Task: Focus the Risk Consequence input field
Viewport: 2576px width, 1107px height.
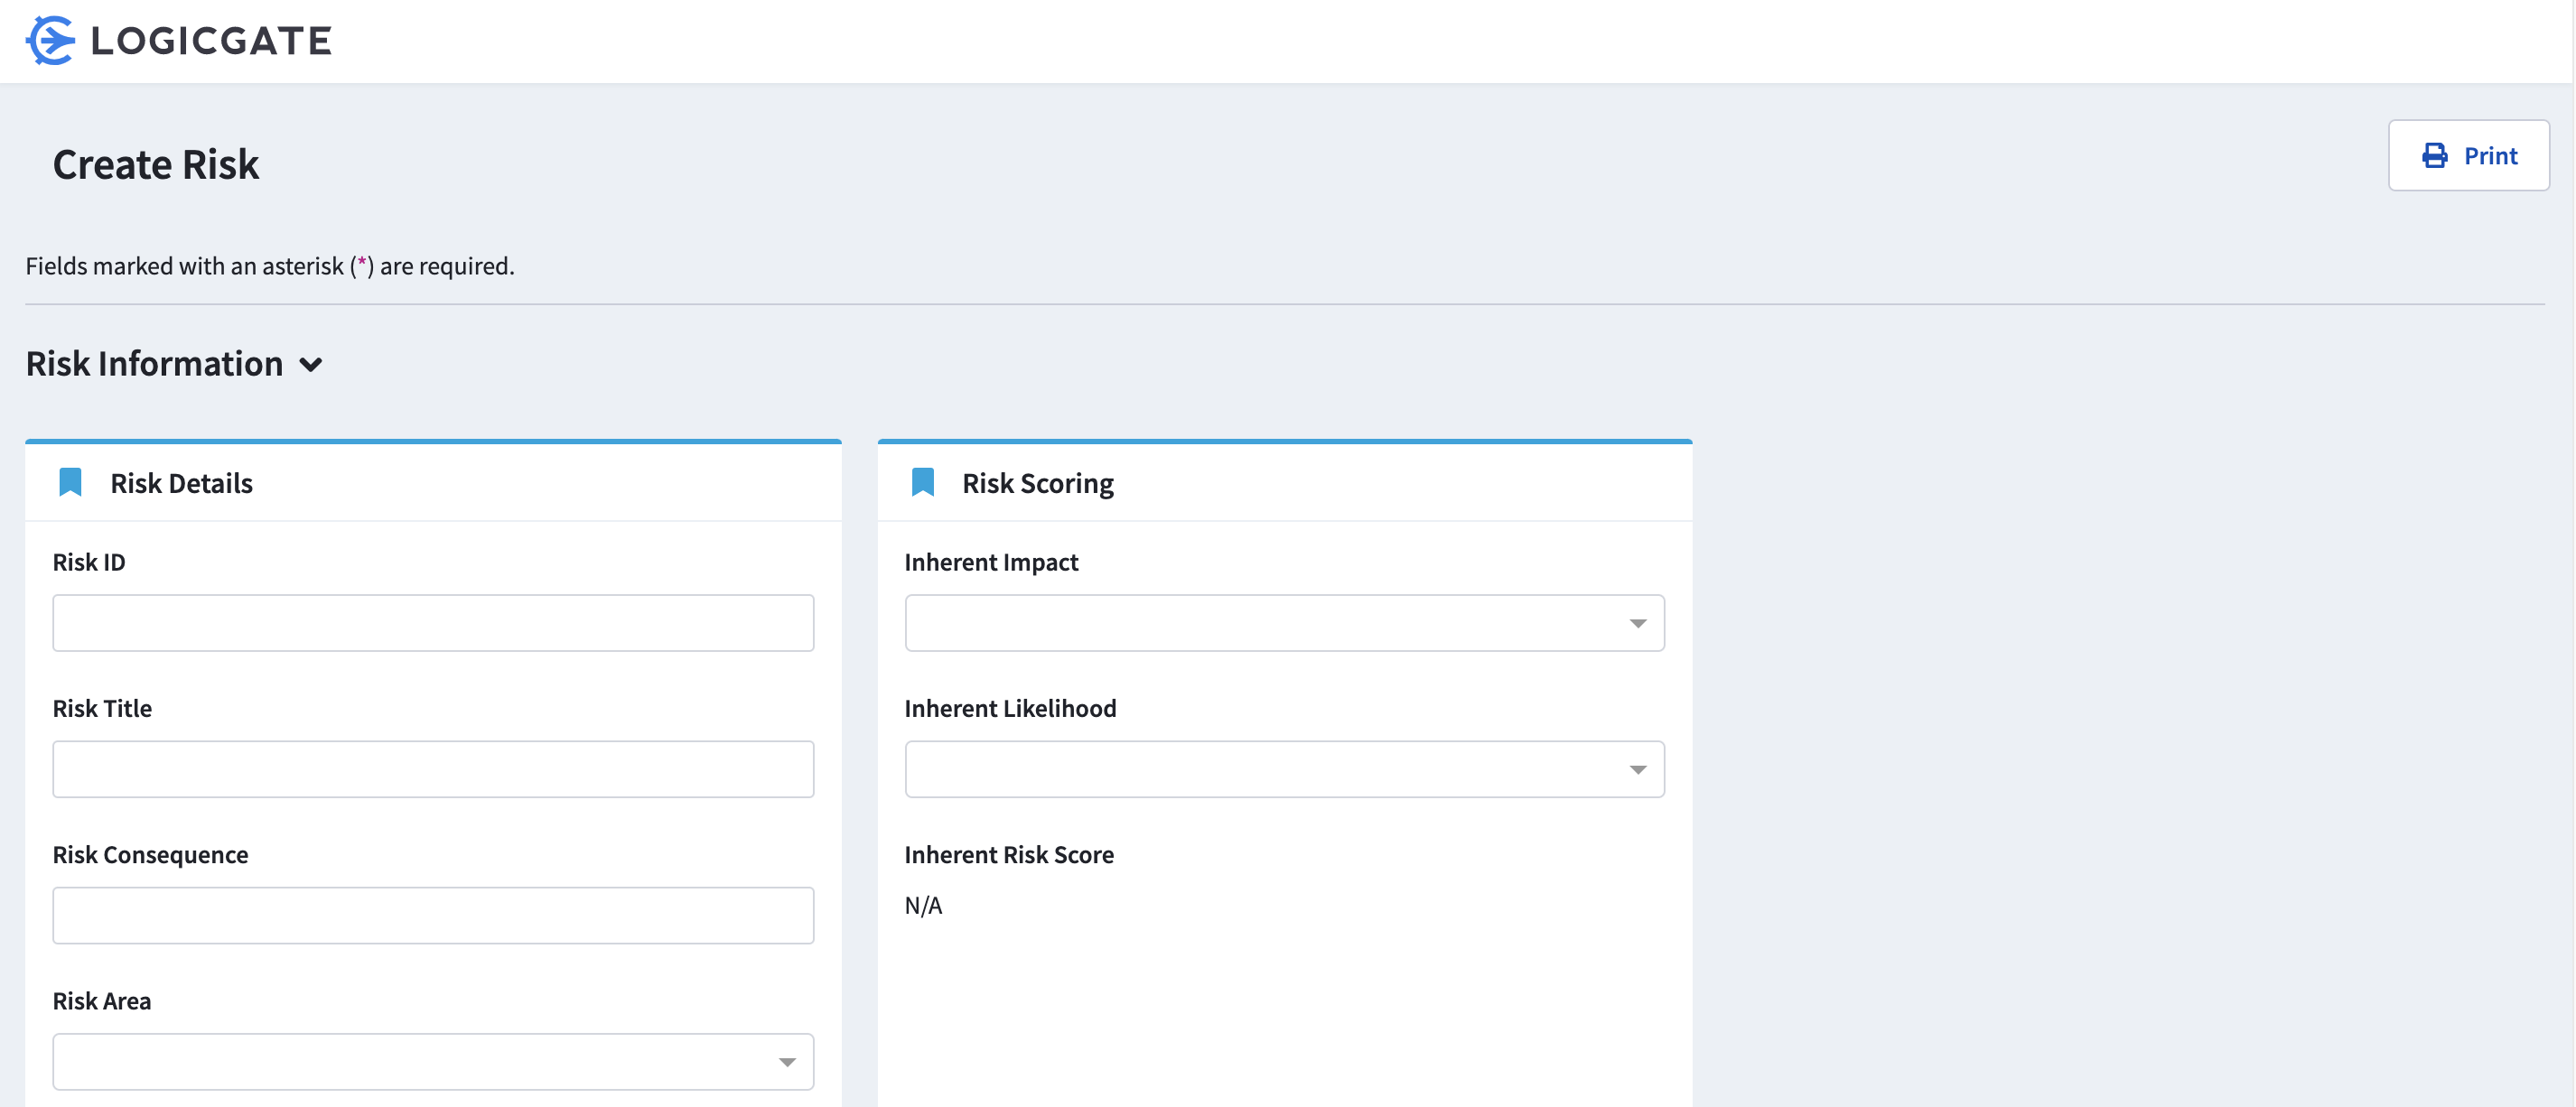Action: [x=433, y=916]
